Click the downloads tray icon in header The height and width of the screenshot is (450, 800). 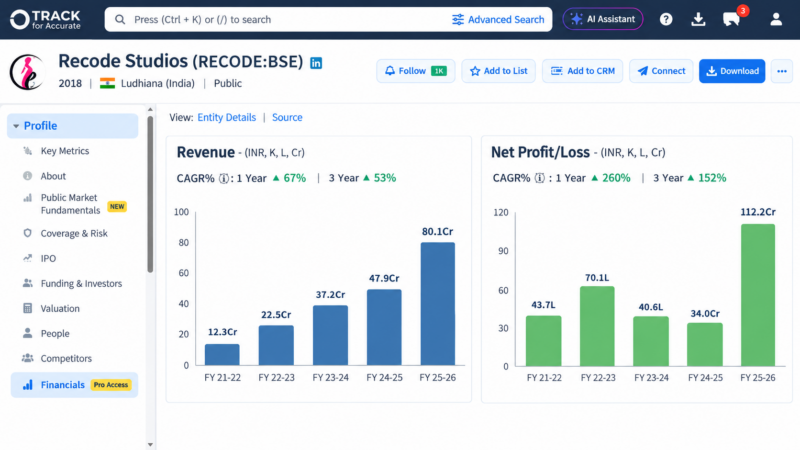coord(698,19)
